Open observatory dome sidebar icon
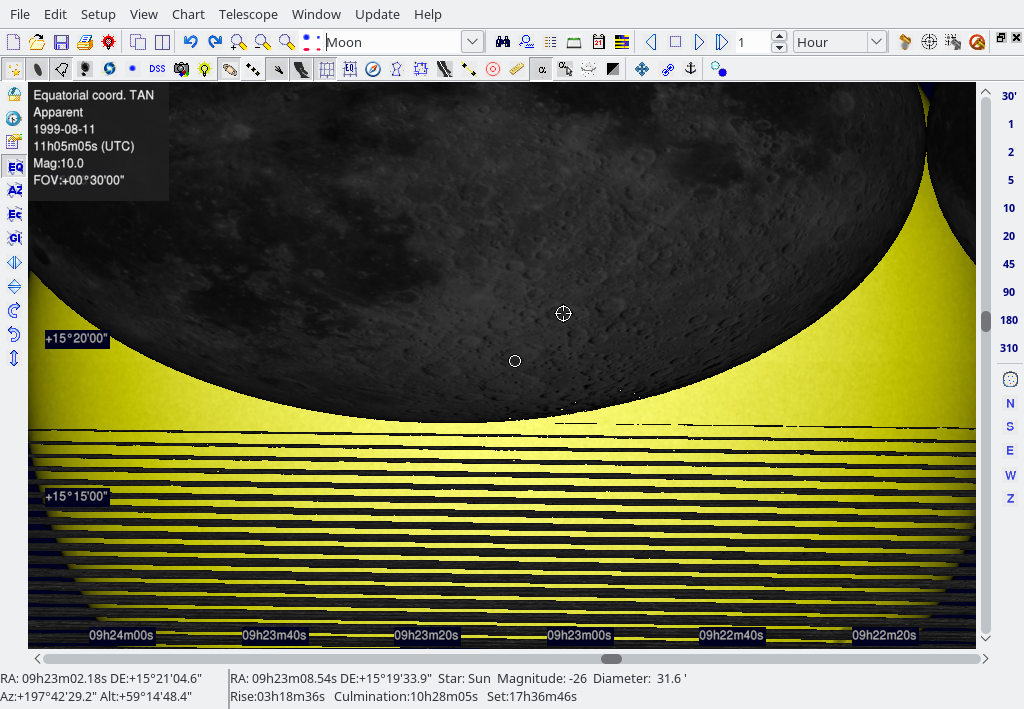 (14, 95)
